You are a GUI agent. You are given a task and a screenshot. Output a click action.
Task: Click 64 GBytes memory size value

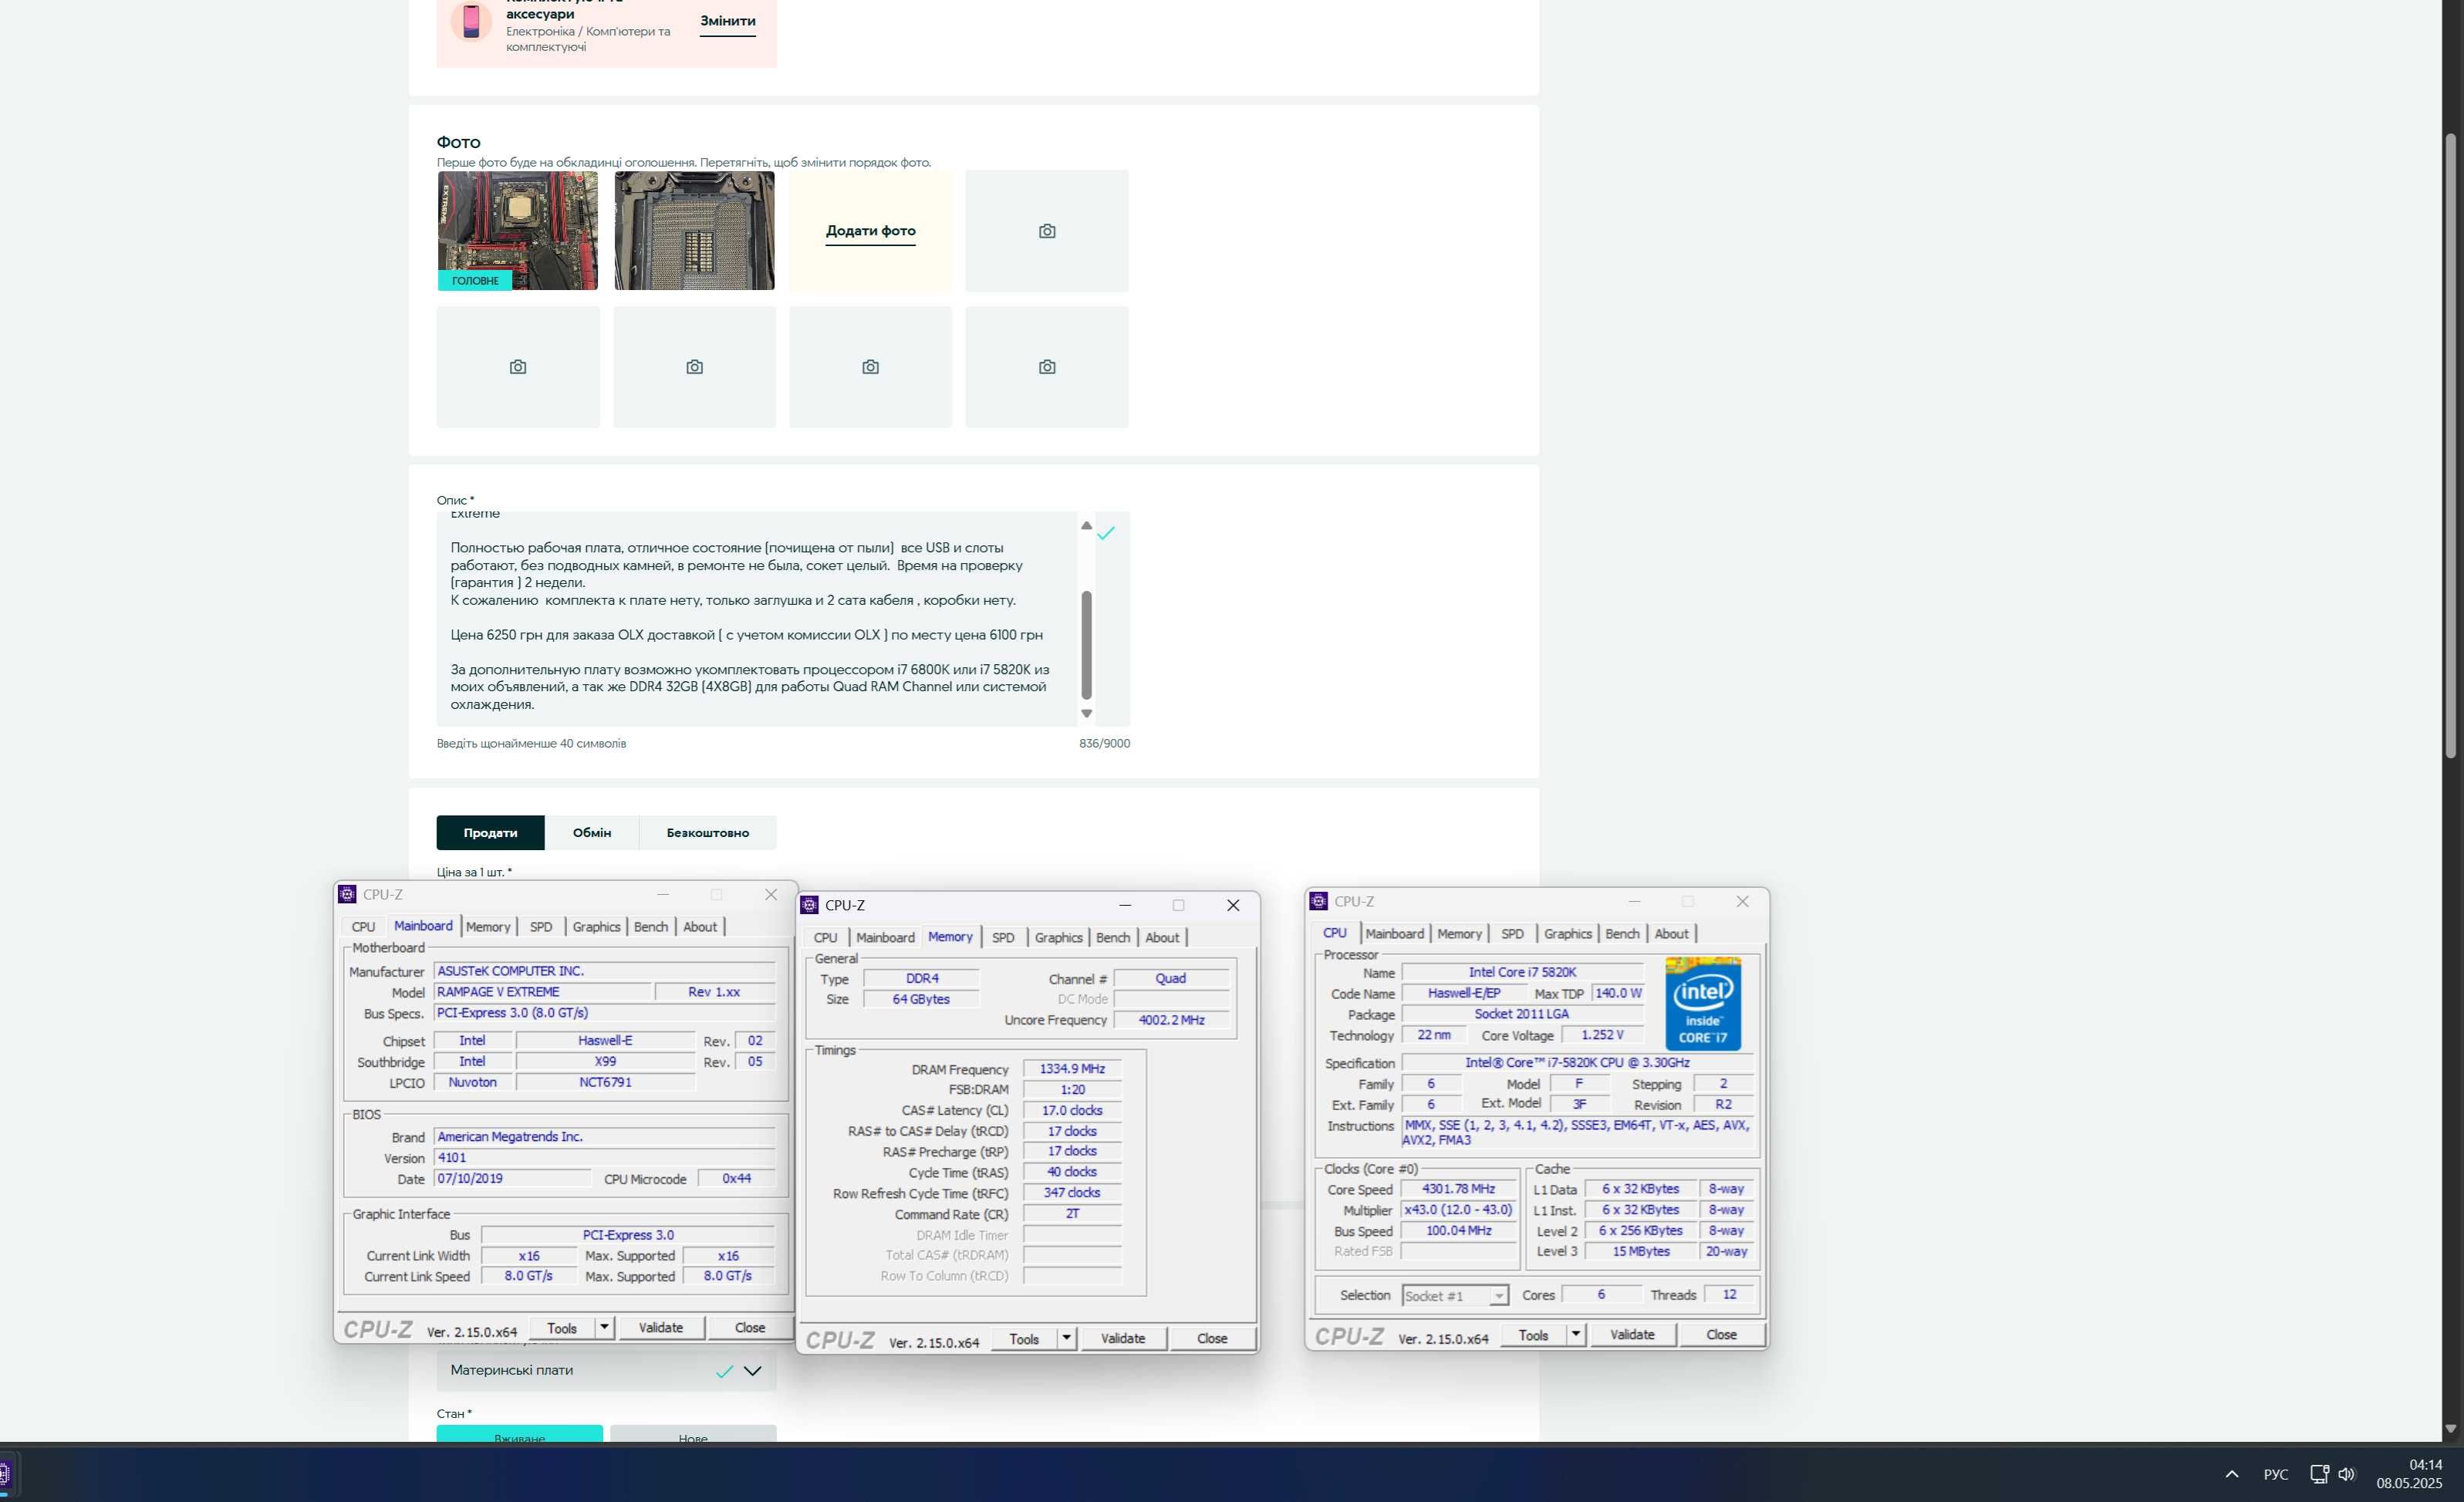(x=921, y=999)
